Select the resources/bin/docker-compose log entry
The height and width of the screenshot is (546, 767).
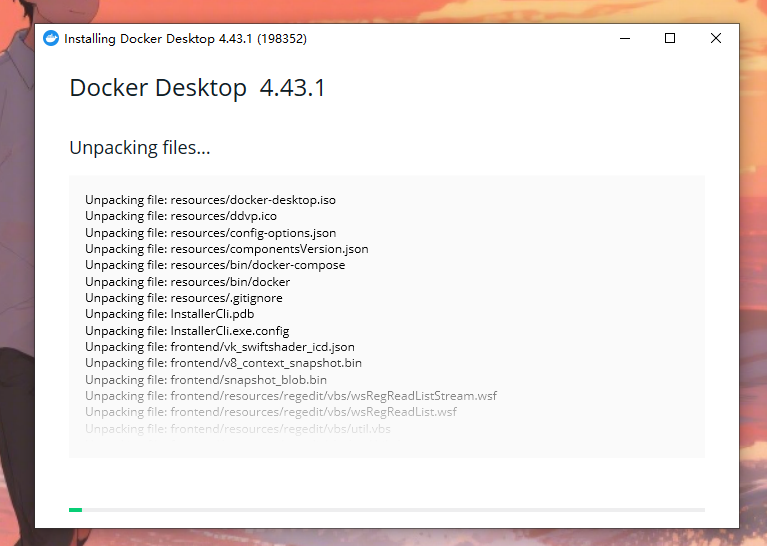pos(215,265)
